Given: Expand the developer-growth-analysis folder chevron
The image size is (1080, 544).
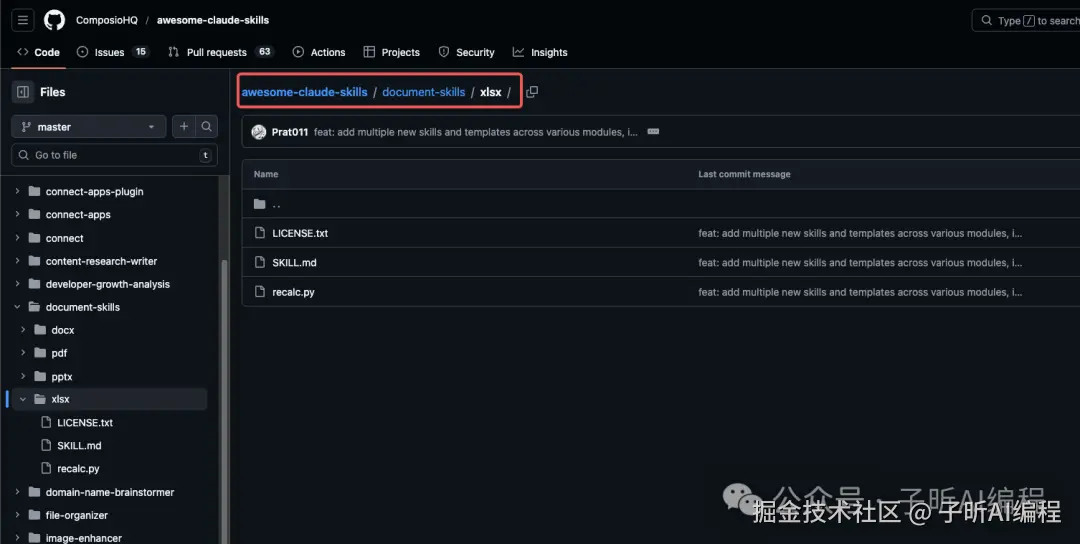Looking at the screenshot, I should pos(17,284).
